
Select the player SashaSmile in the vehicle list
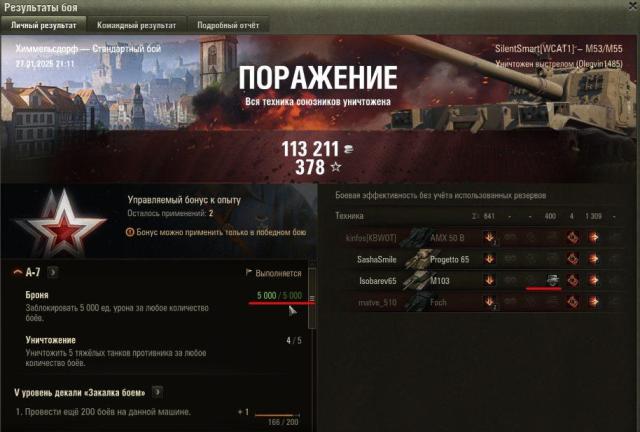[x=376, y=259]
